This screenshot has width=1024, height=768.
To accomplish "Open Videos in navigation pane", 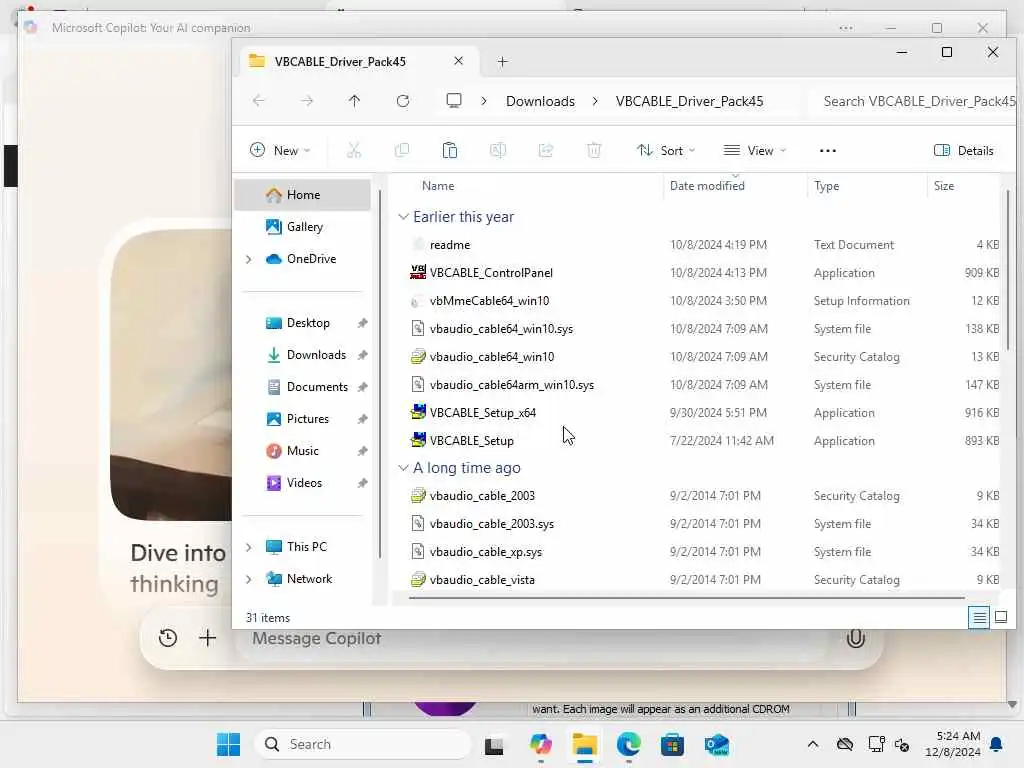I will [302, 483].
